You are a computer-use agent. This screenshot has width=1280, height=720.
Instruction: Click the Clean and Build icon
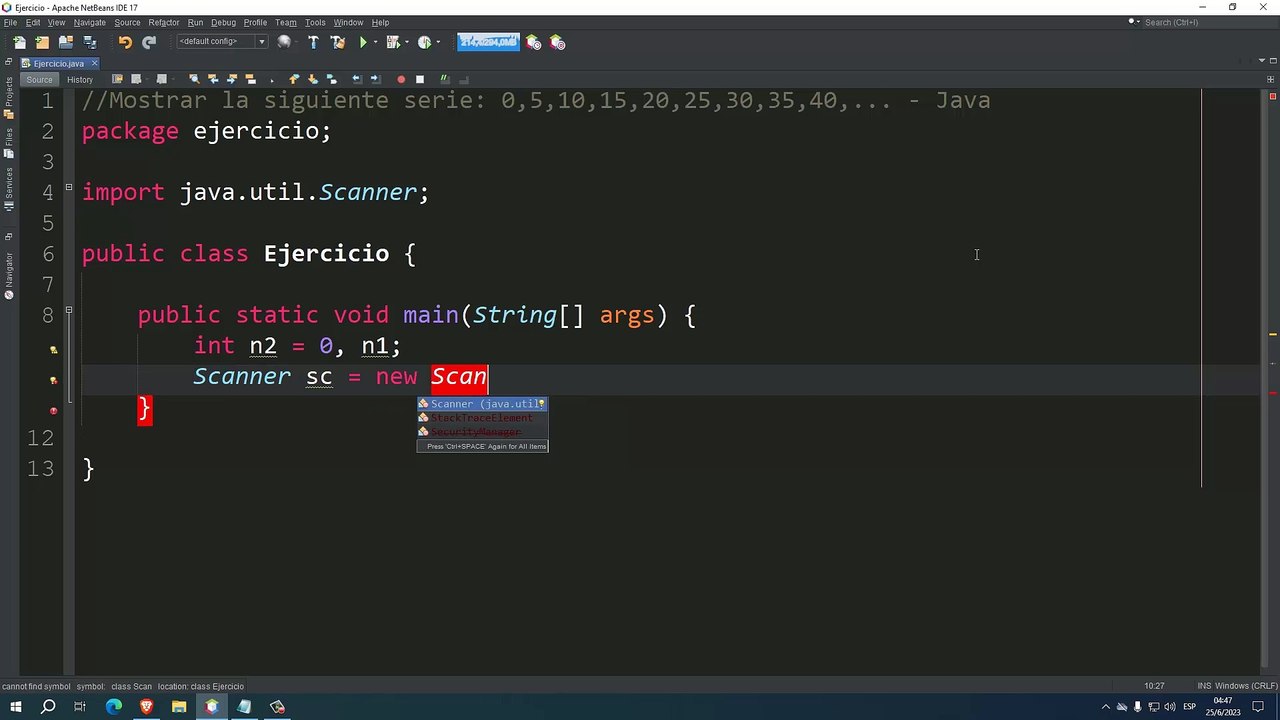click(x=337, y=42)
